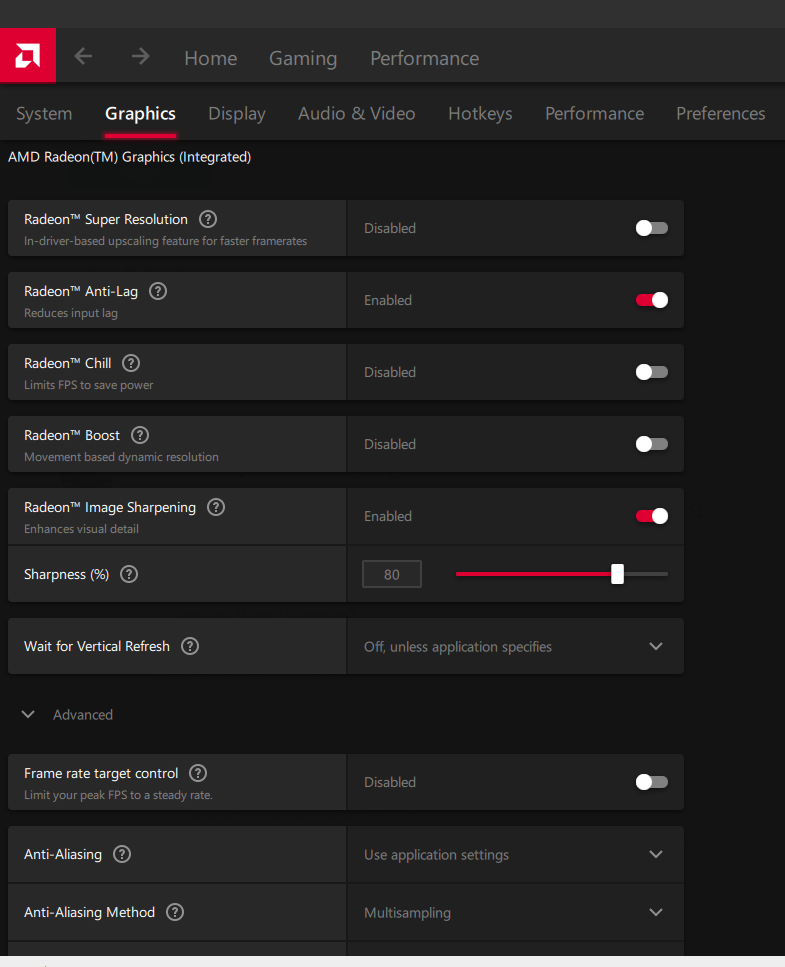Open the Anti-Aliasing dropdown
785x967 pixels.
(x=515, y=855)
